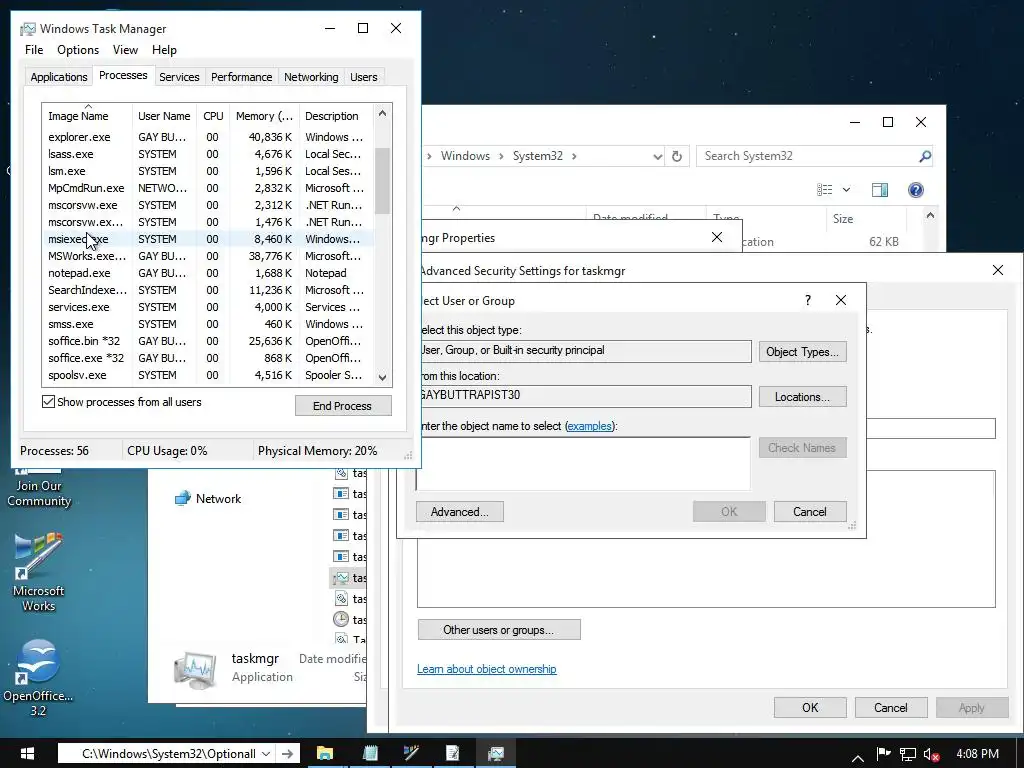Viewport: 1024px width, 768px height.
Task: Open Explorer help with blue question icon
Action: pyautogui.click(x=916, y=190)
